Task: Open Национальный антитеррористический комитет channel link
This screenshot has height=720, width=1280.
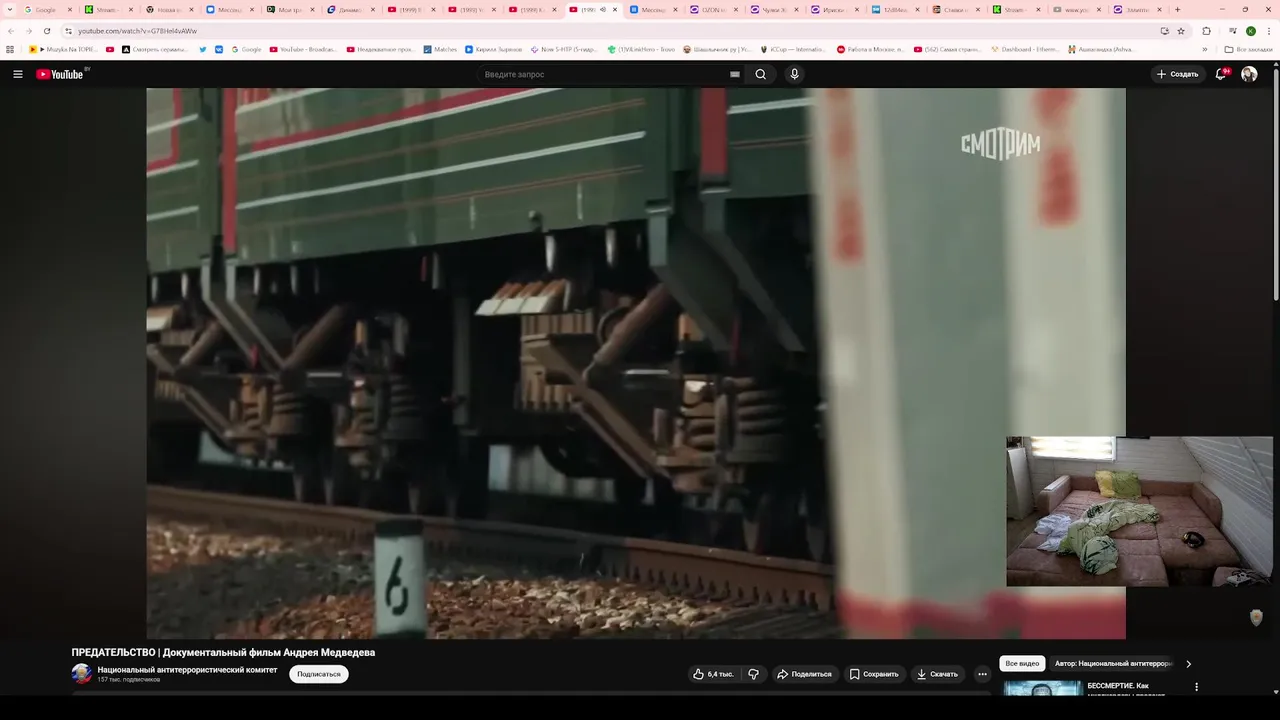Action: [187, 670]
